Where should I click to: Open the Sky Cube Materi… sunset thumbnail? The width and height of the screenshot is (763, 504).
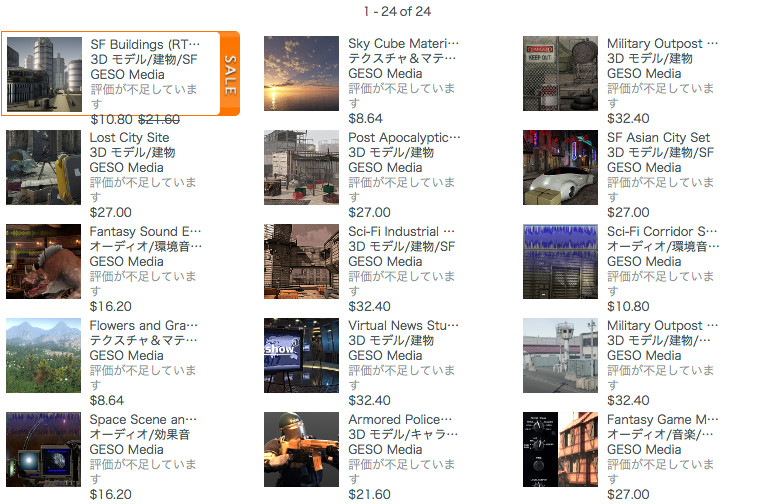point(301,73)
